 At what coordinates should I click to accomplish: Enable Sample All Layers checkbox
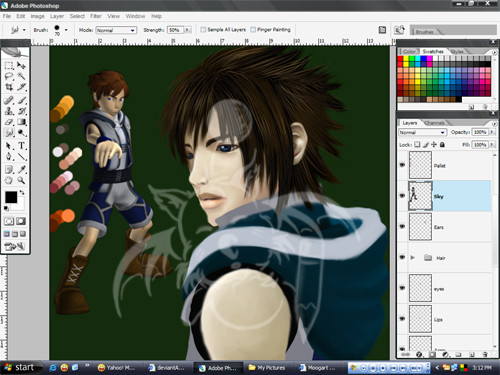(x=203, y=30)
